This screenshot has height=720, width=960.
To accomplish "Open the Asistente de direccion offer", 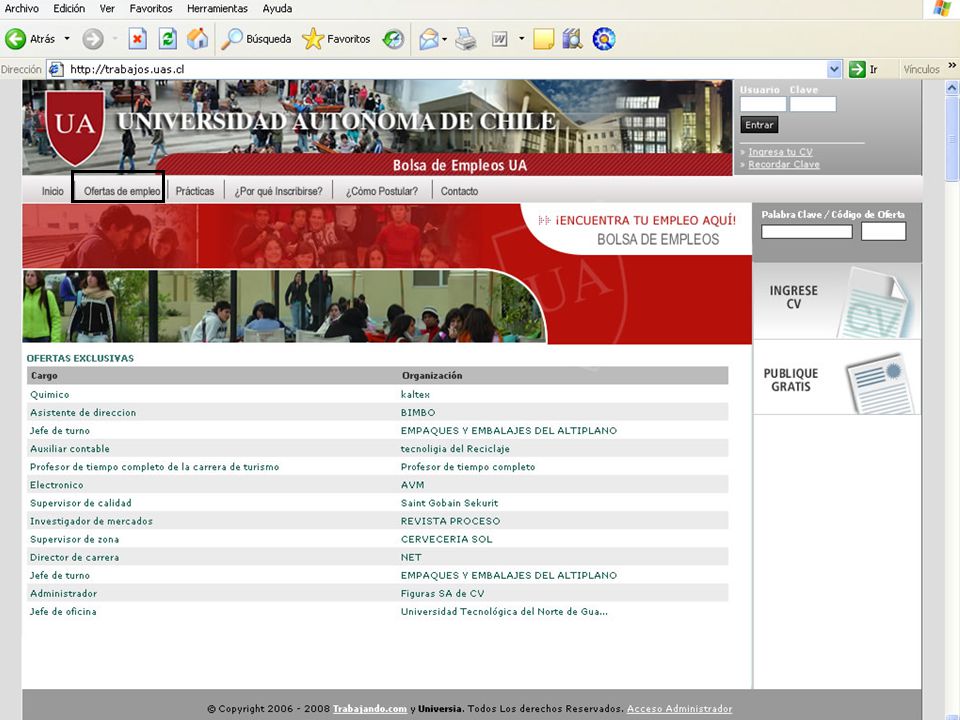I will coord(83,413).
